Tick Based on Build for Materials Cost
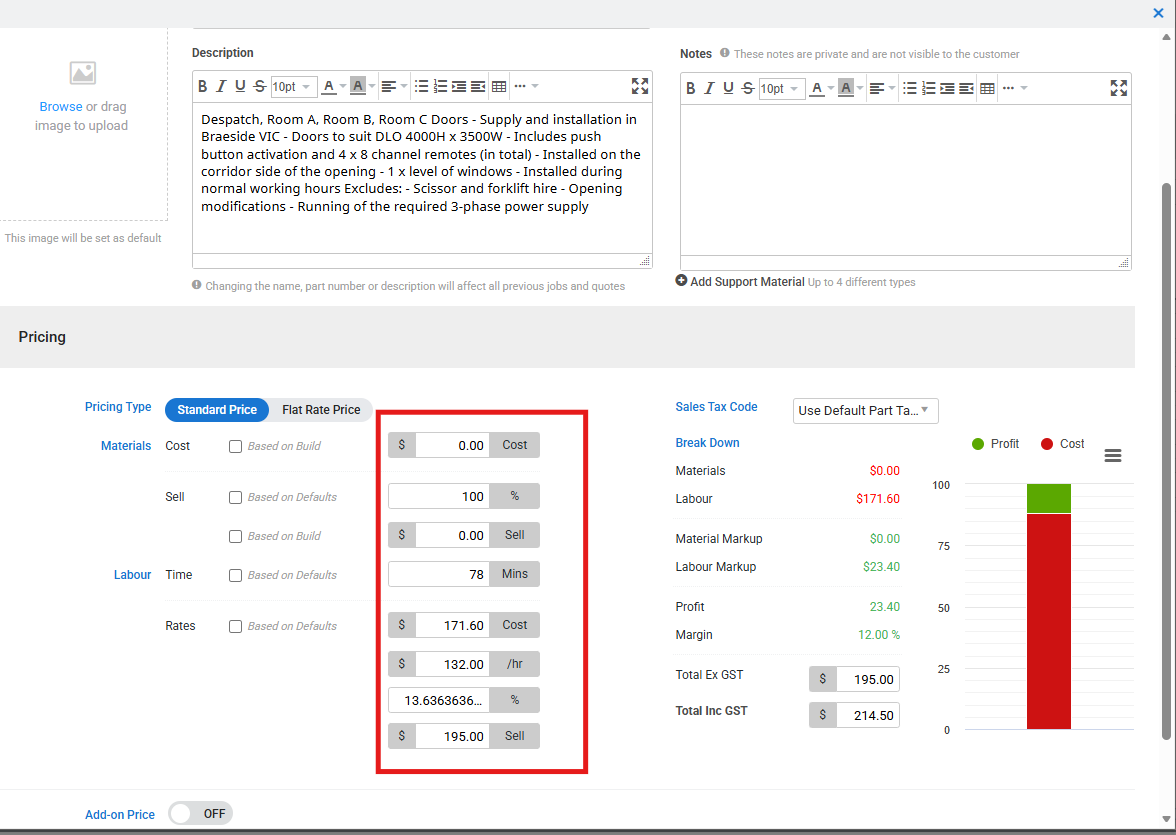Image resolution: width=1176 pixels, height=835 pixels. 236,446
